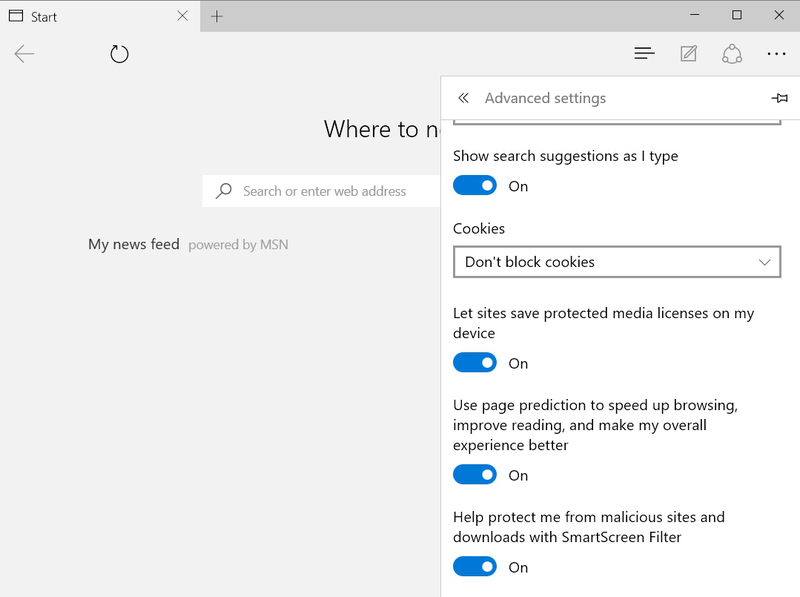800x597 pixels.
Task: Open the Cookies dropdown
Action: tap(617, 262)
